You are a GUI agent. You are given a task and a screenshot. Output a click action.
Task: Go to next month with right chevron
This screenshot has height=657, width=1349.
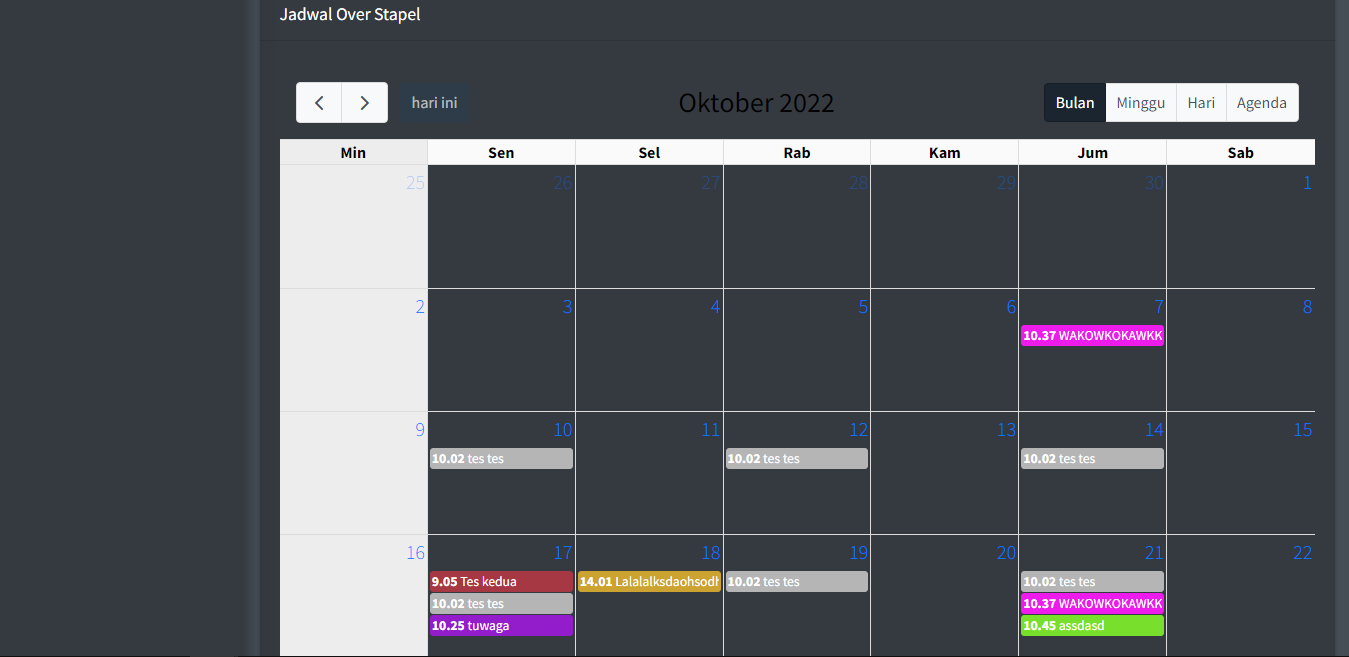pyautogui.click(x=365, y=103)
